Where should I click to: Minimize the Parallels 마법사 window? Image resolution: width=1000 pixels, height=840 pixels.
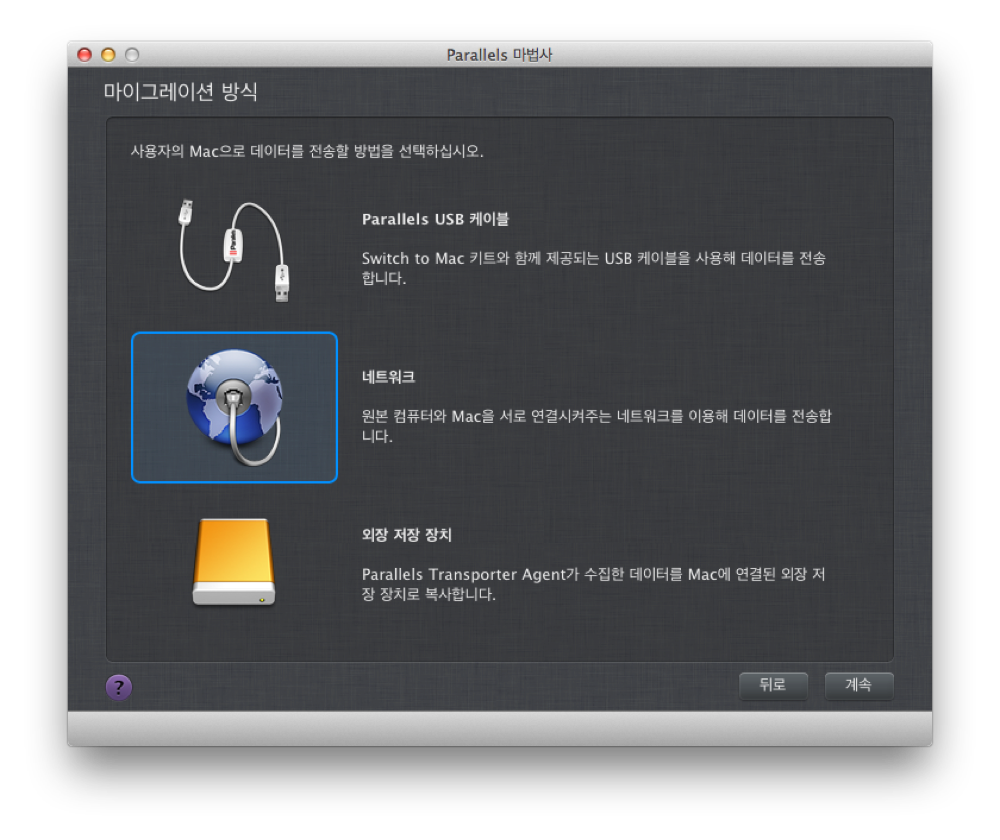(x=108, y=55)
